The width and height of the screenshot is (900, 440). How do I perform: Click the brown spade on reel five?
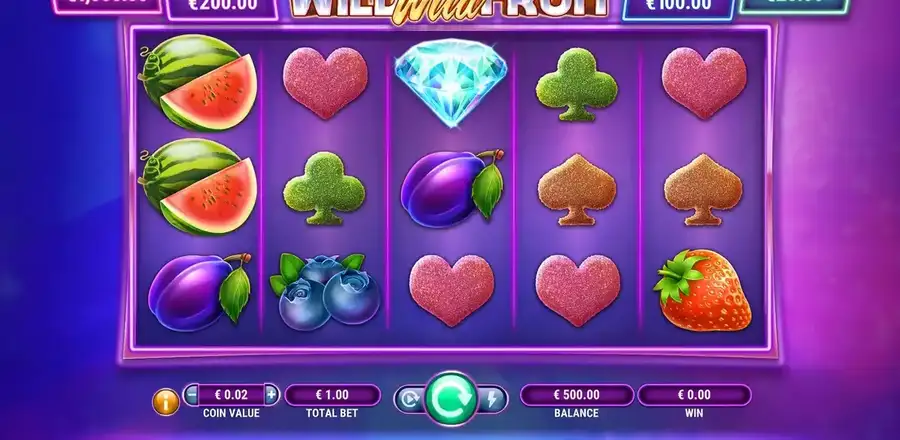point(703,189)
